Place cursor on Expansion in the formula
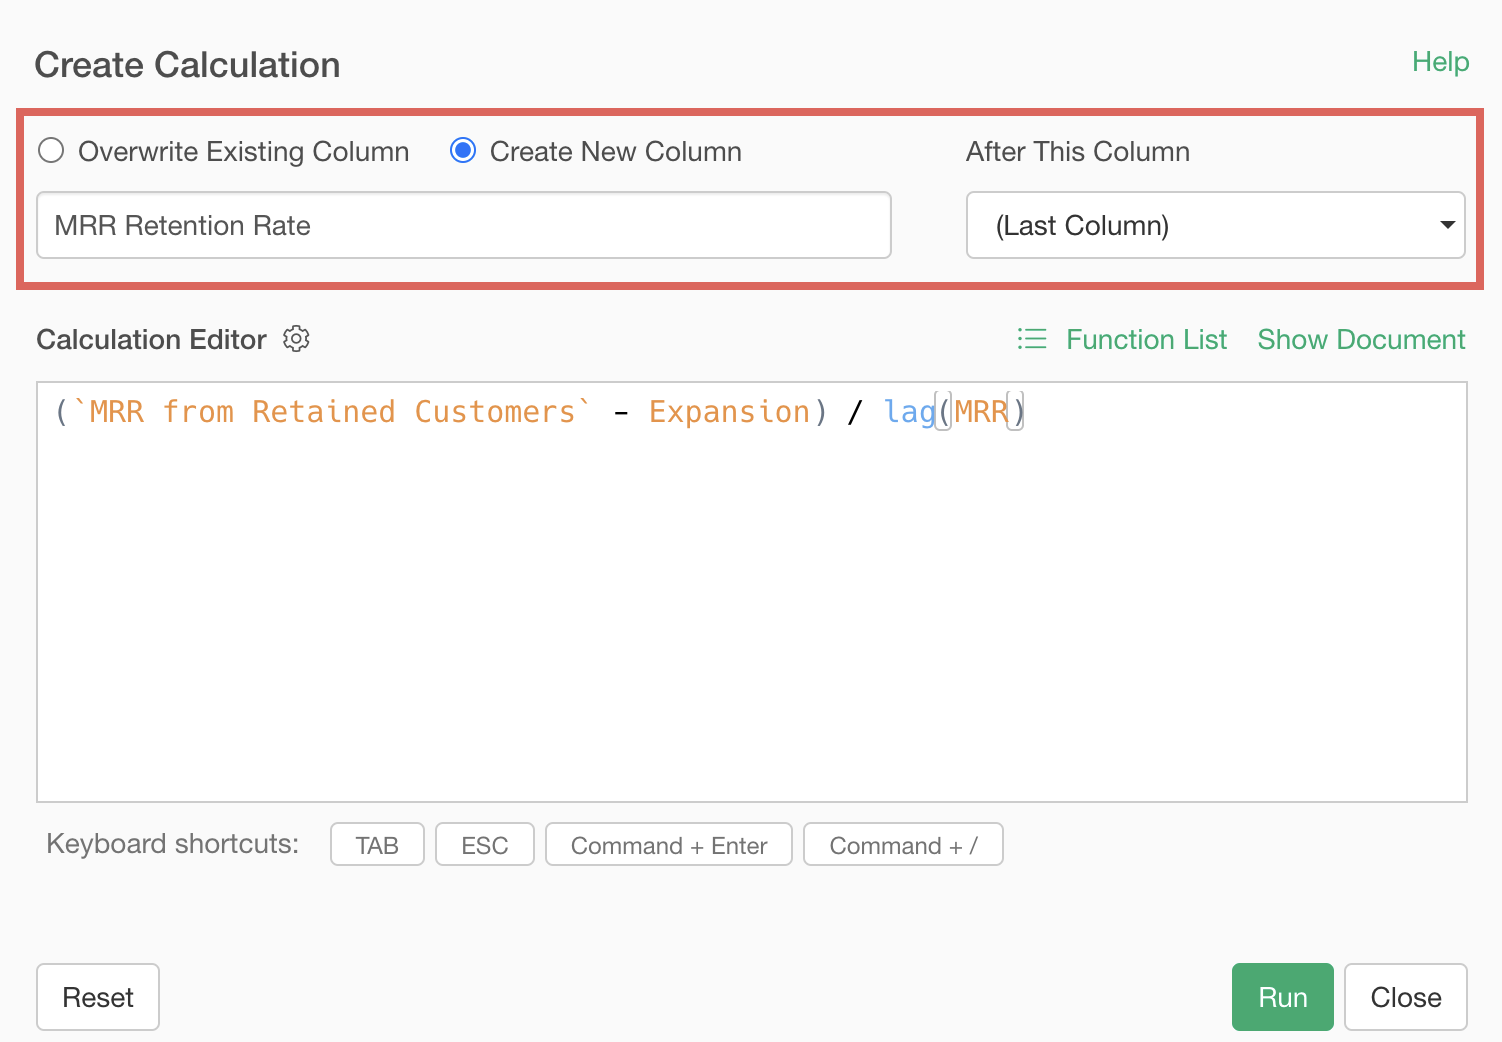Screen dimensions: 1502x1042 pyautogui.click(x=729, y=412)
